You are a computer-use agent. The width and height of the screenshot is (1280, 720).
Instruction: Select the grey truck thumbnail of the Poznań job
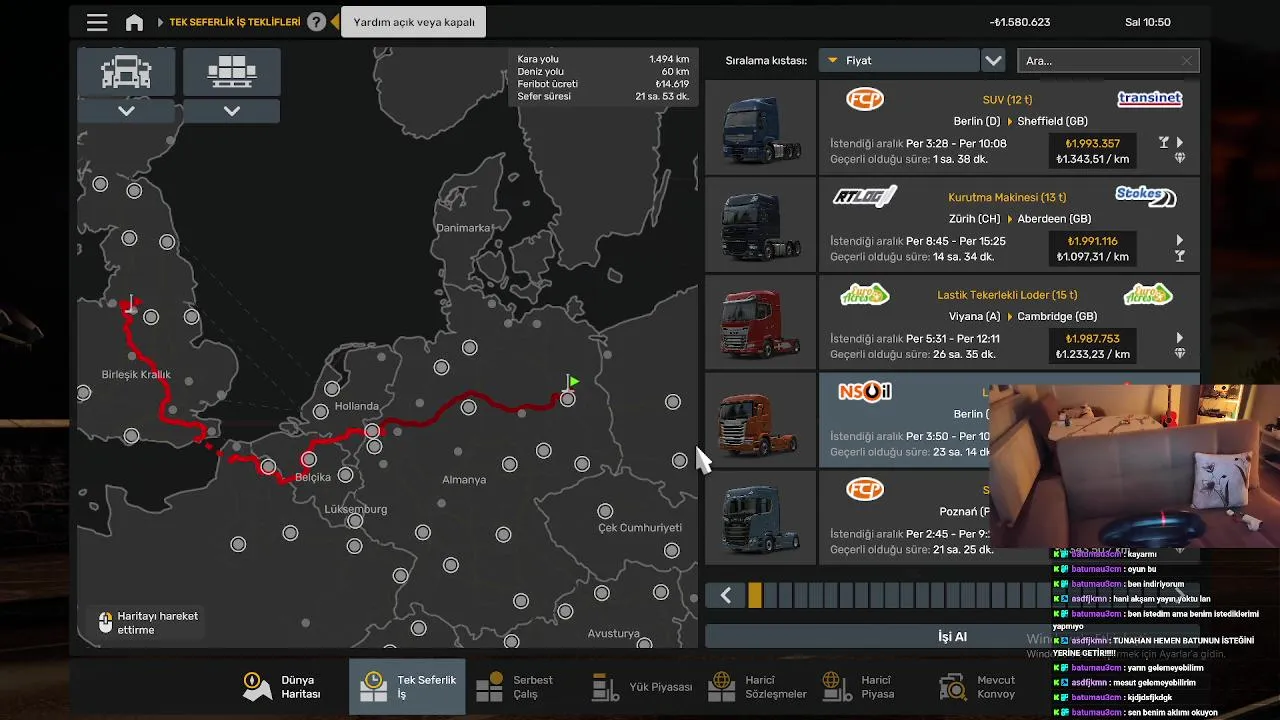click(x=760, y=518)
